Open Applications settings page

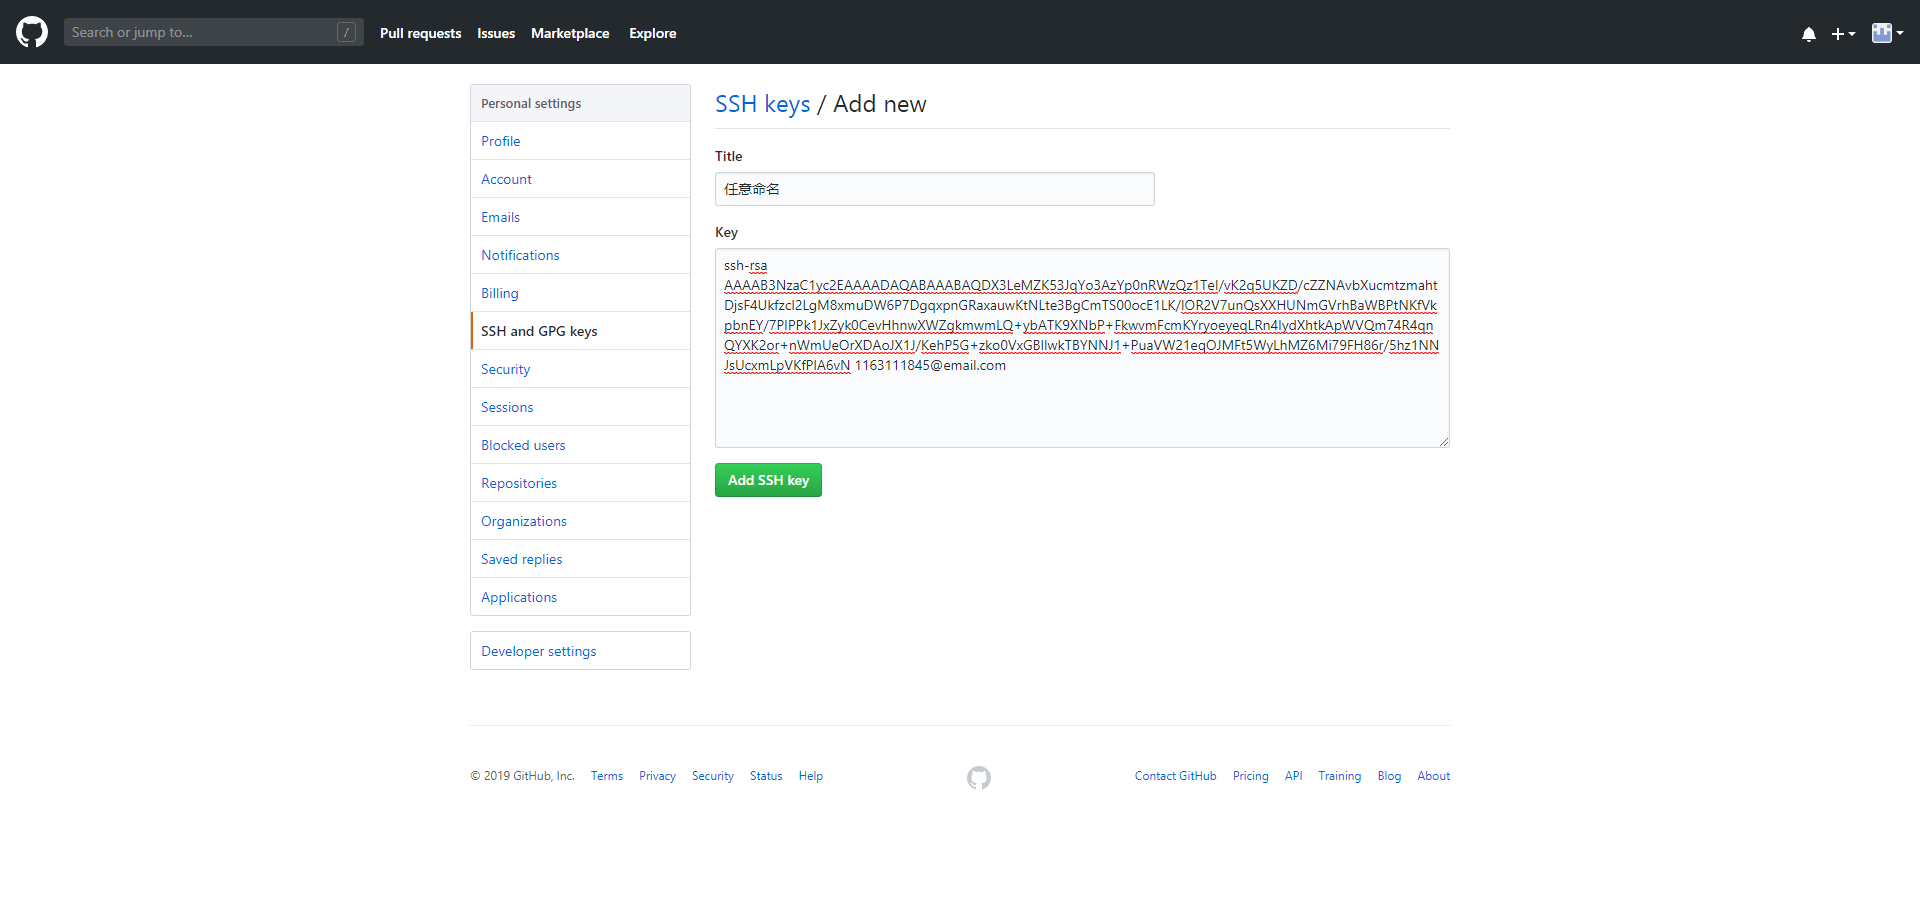580,597
